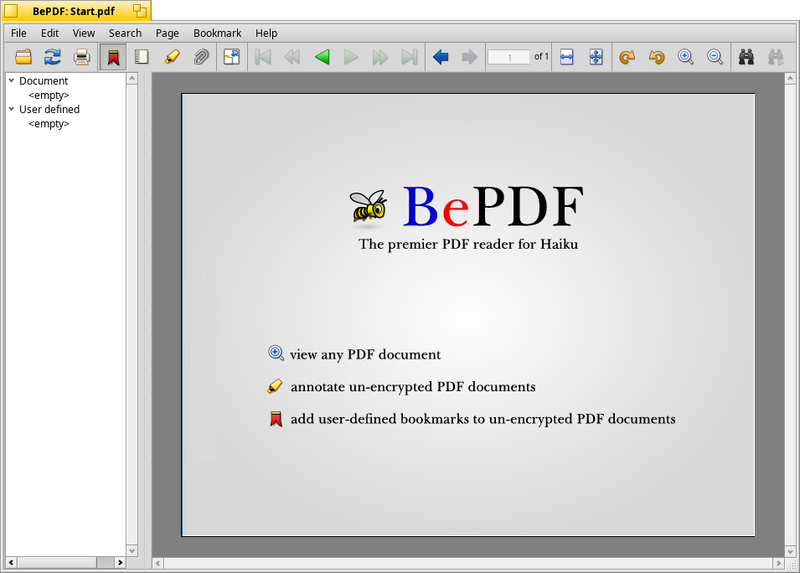Image resolution: width=800 pixels, height=573 pixels.
Task: Click the sidebar scroll down arrow
Action: coord(132,551)
